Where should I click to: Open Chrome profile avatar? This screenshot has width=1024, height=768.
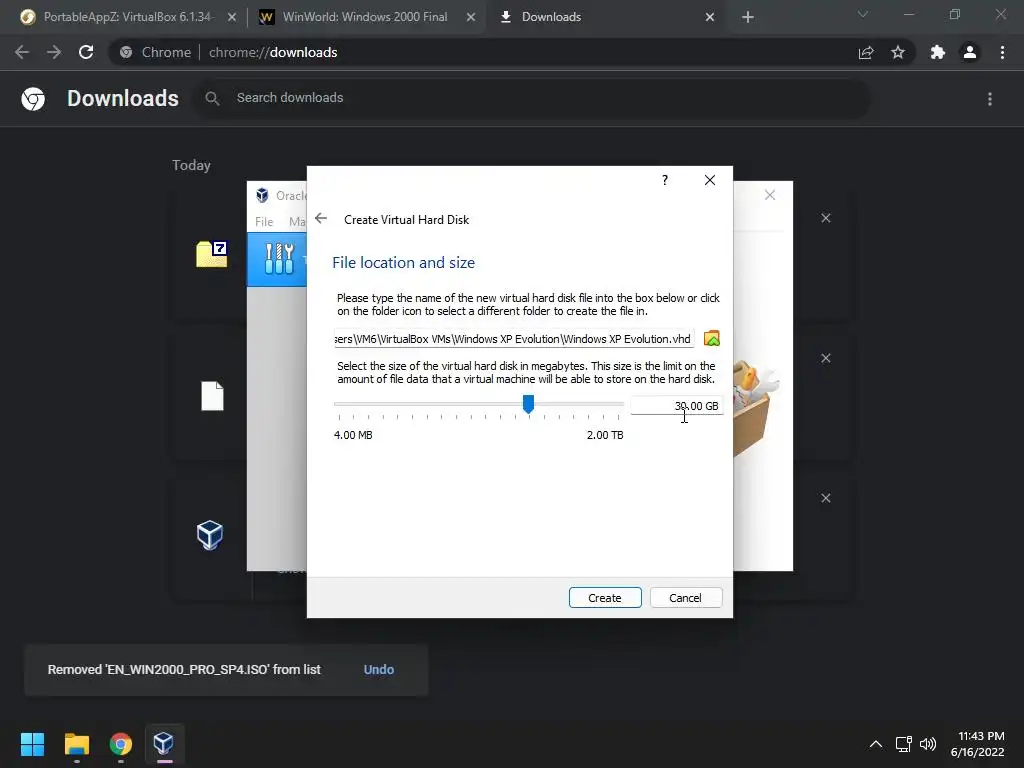(x=970, y=52)
